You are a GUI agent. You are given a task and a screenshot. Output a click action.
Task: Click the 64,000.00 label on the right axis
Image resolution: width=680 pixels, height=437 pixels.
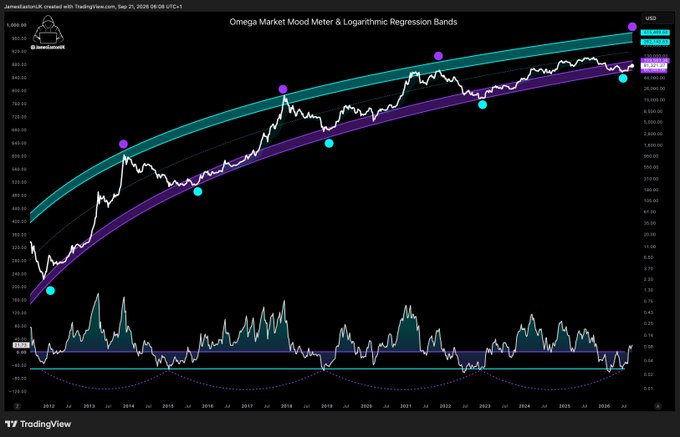point(654,78)
